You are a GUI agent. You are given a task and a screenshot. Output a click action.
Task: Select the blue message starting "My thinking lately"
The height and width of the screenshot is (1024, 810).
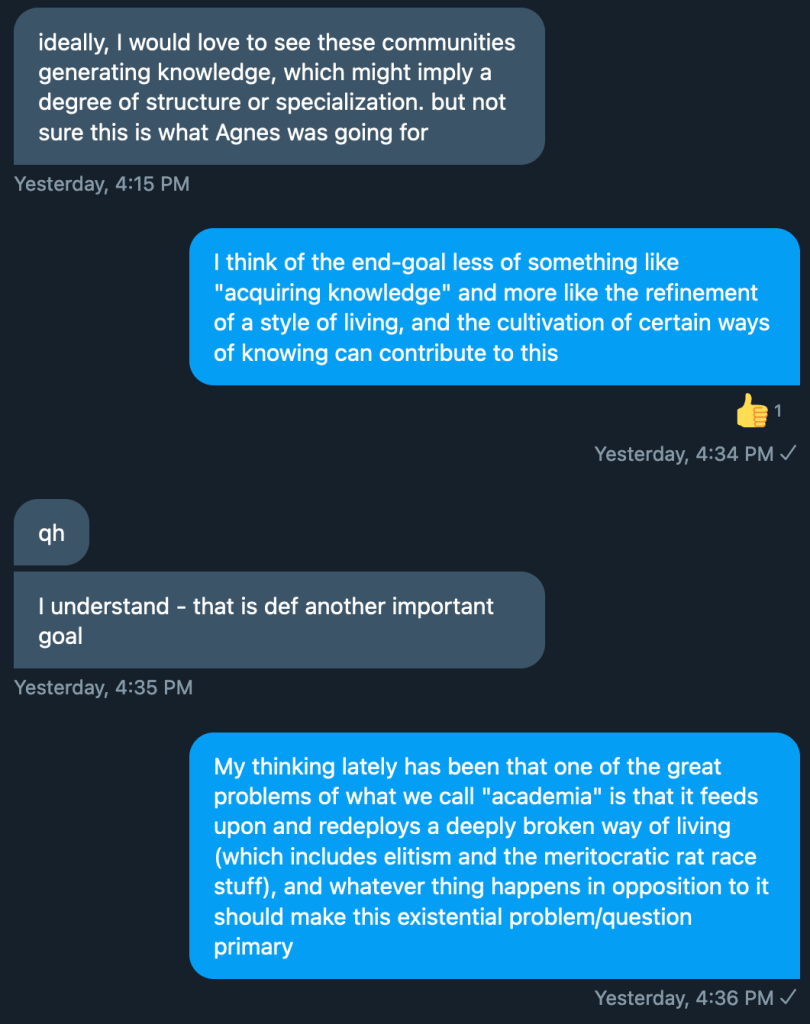(494, 856)
